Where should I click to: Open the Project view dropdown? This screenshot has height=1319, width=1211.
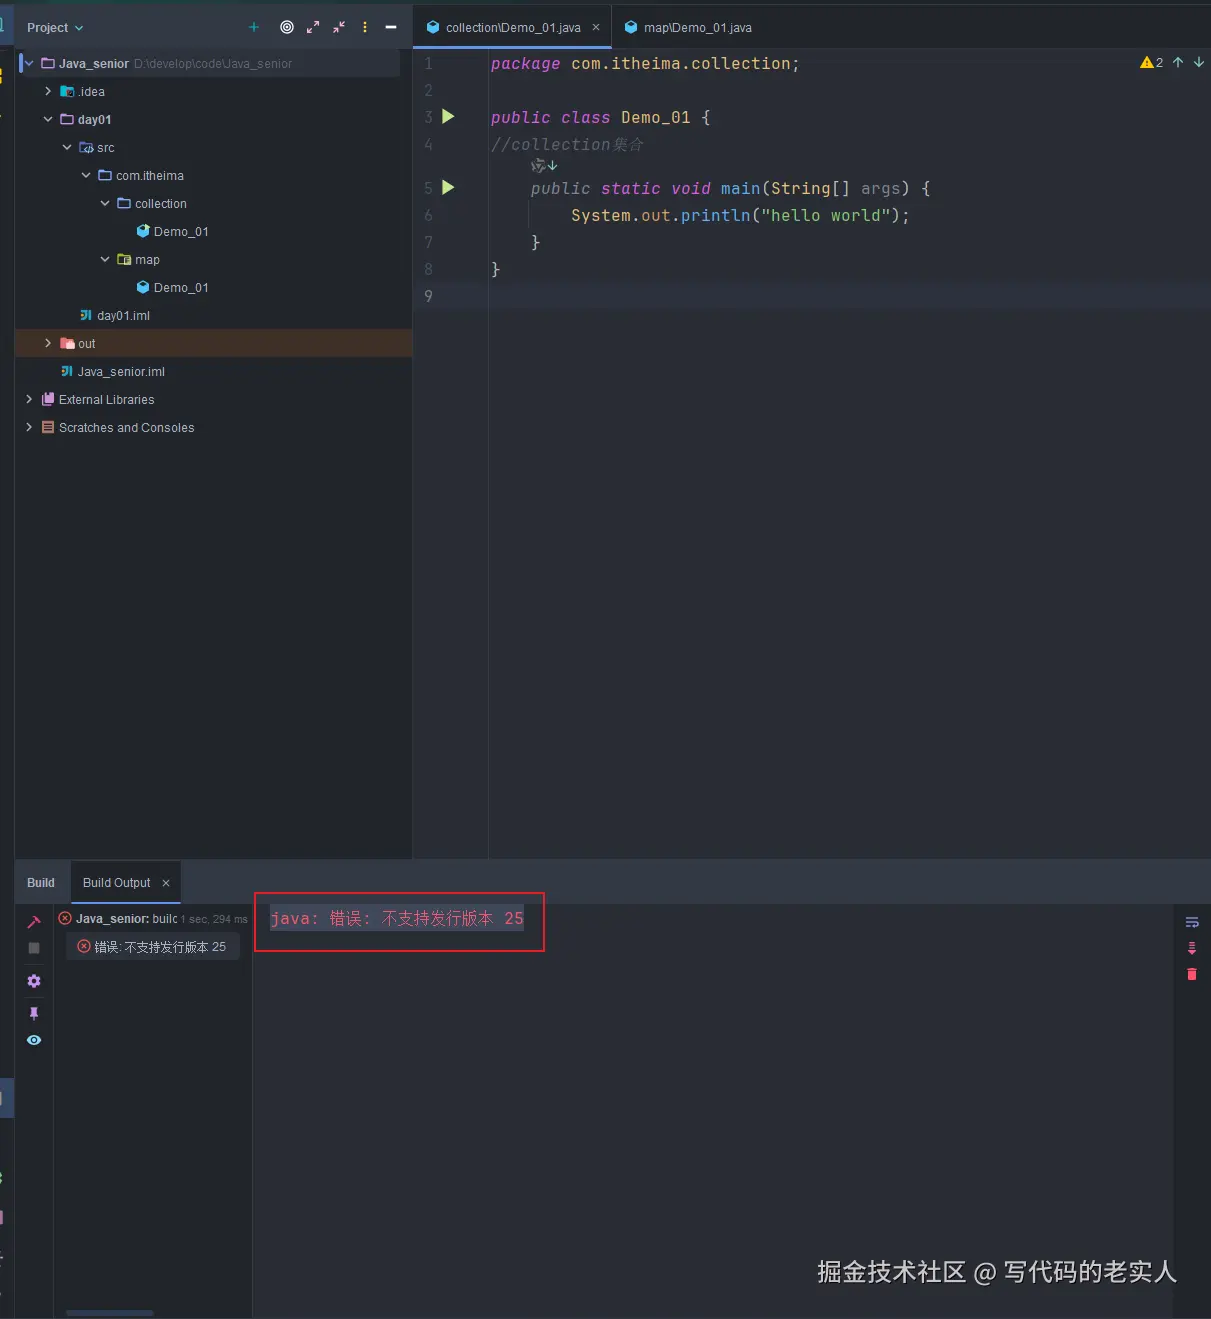(x=55, y=27)
